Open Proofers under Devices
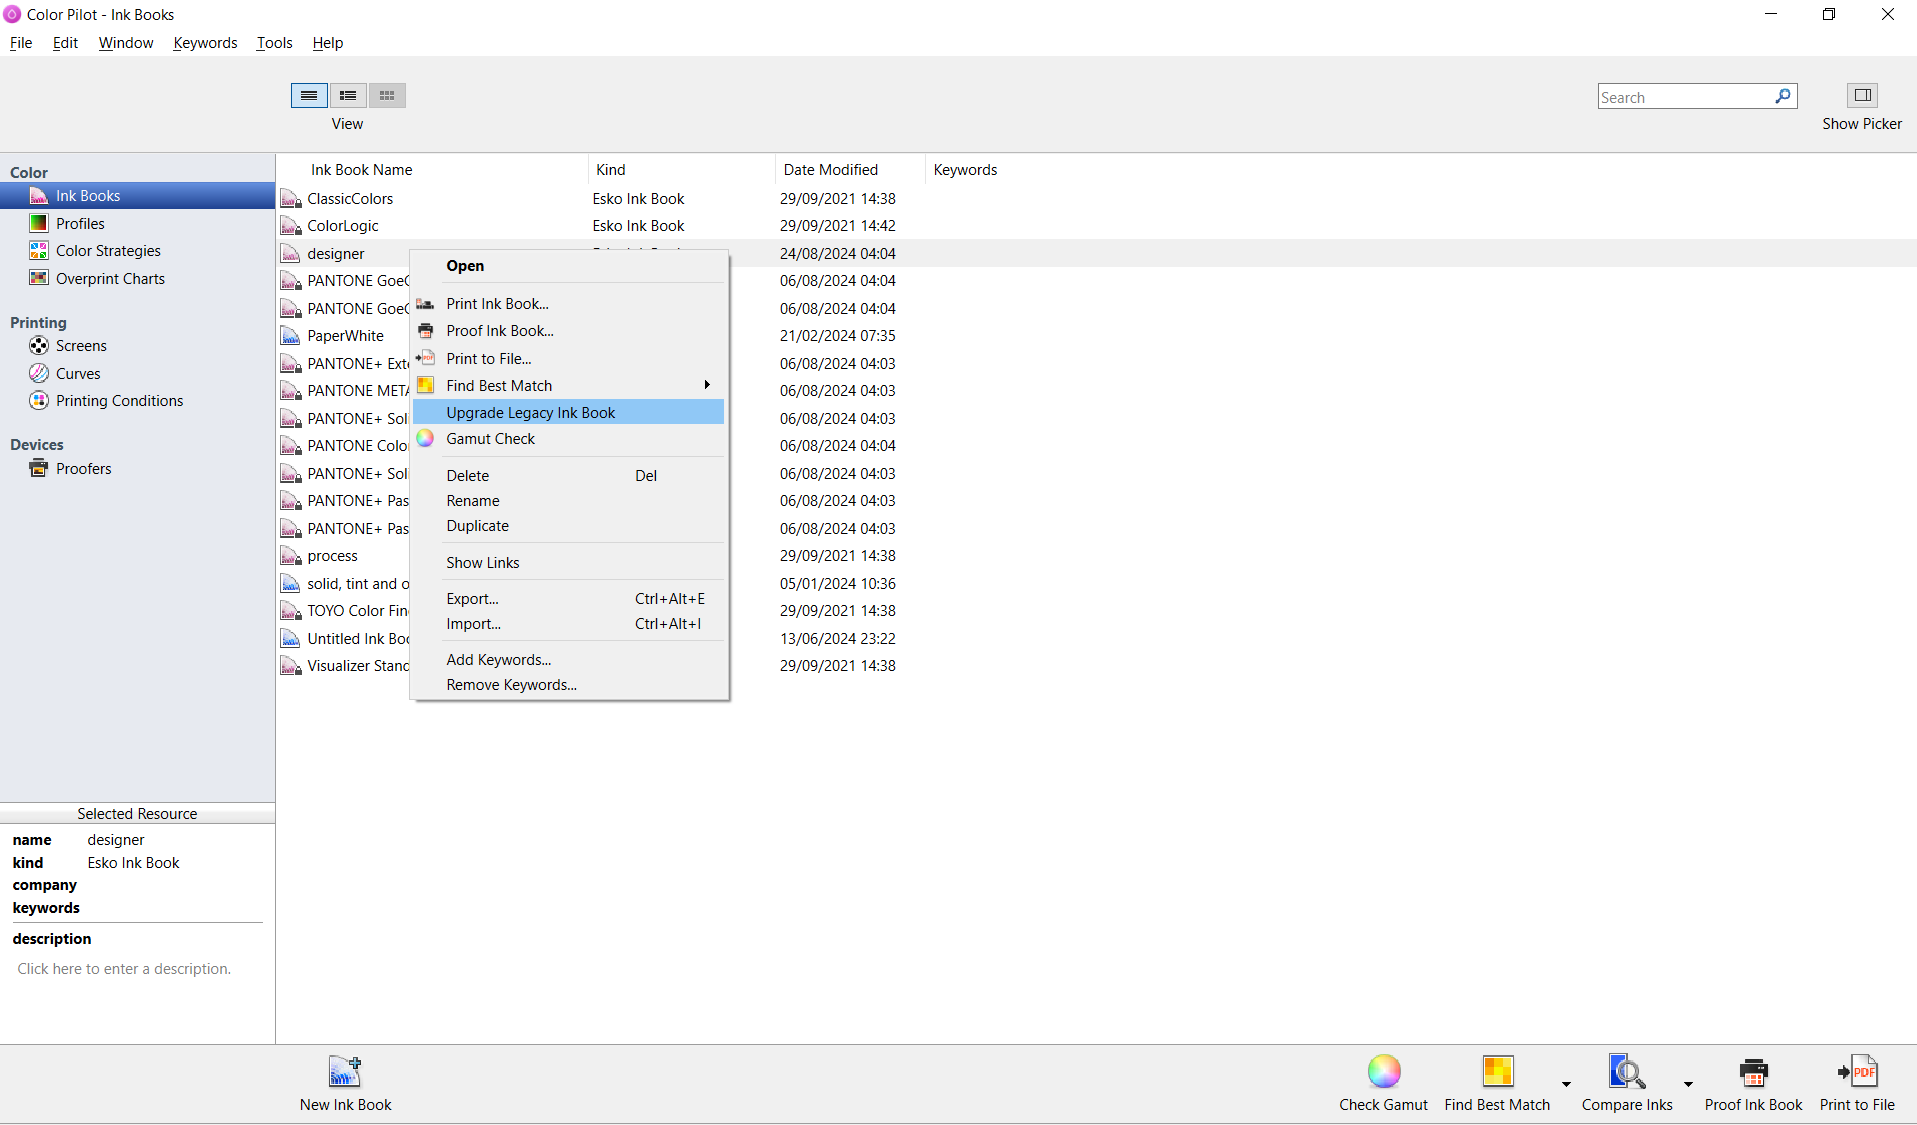1917x1125 pixels. [83, 468]
